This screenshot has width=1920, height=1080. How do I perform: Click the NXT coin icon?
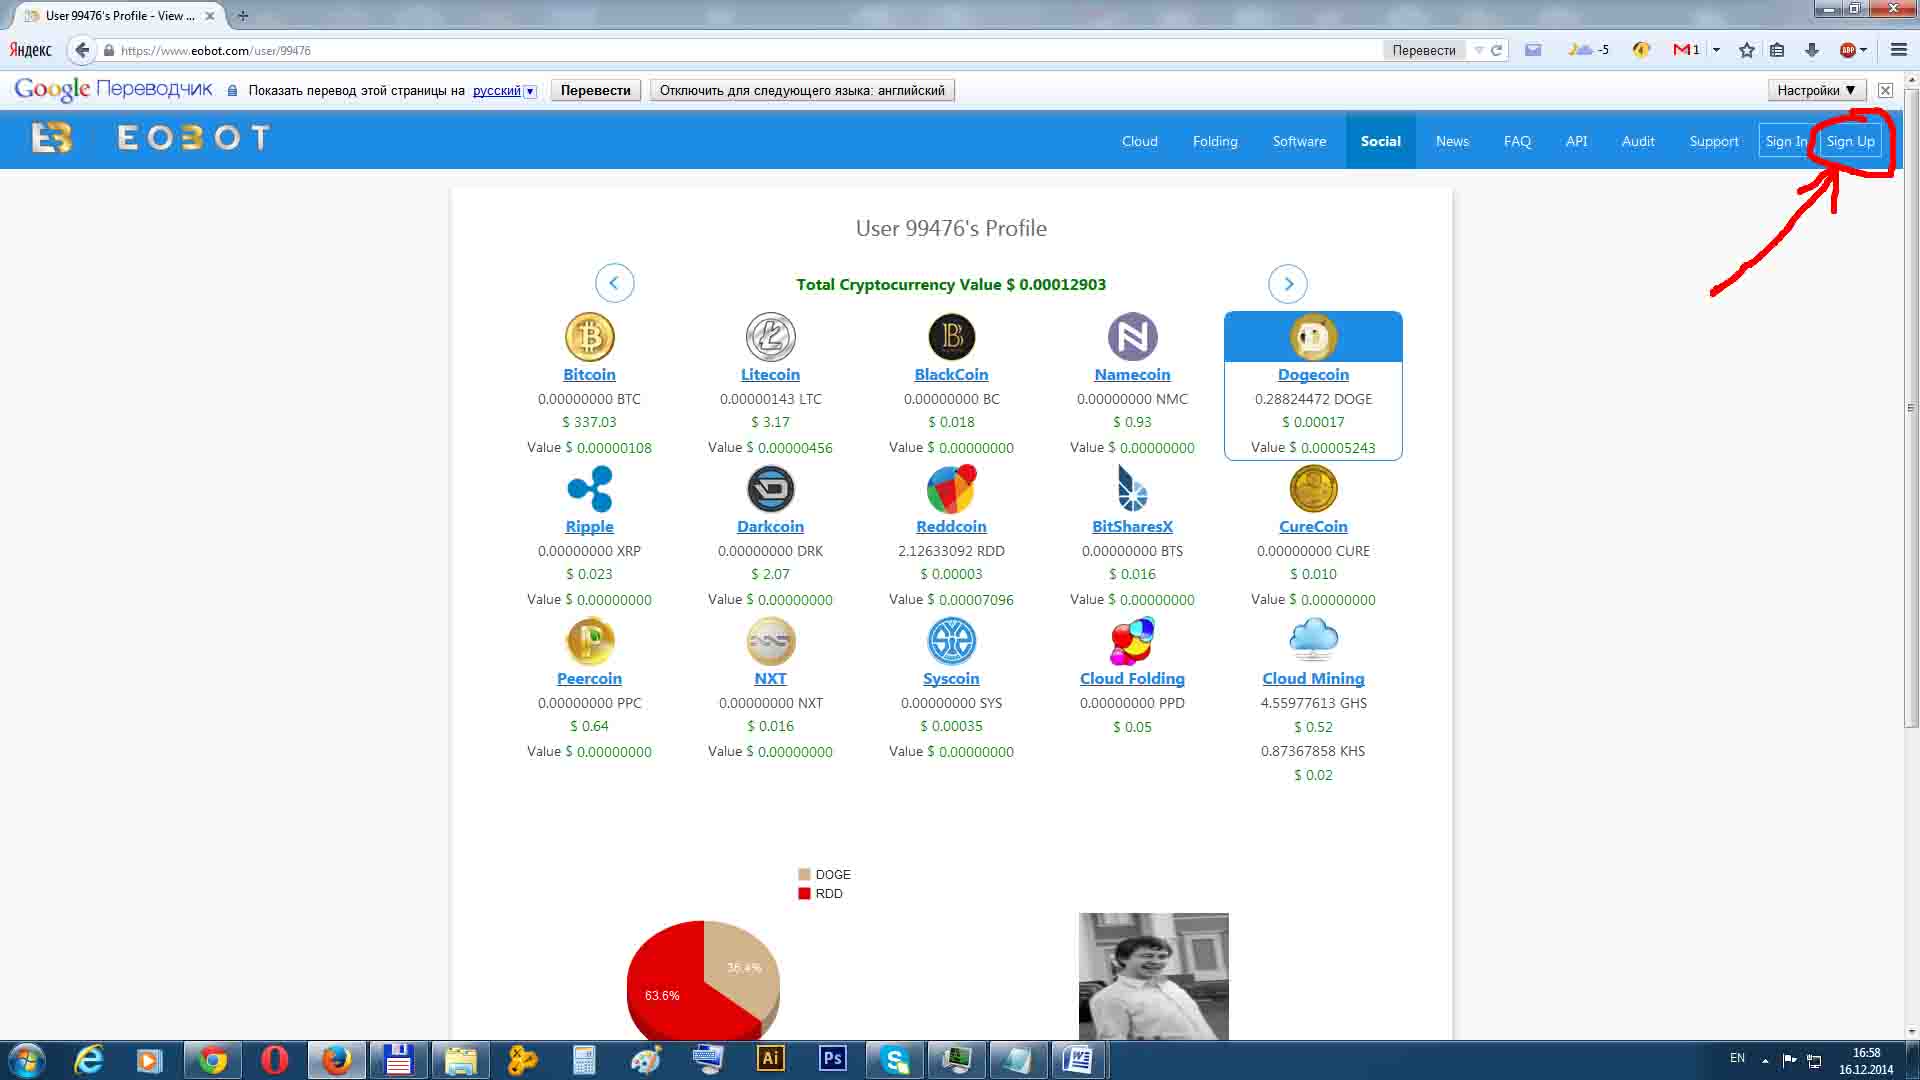(770, 641)
